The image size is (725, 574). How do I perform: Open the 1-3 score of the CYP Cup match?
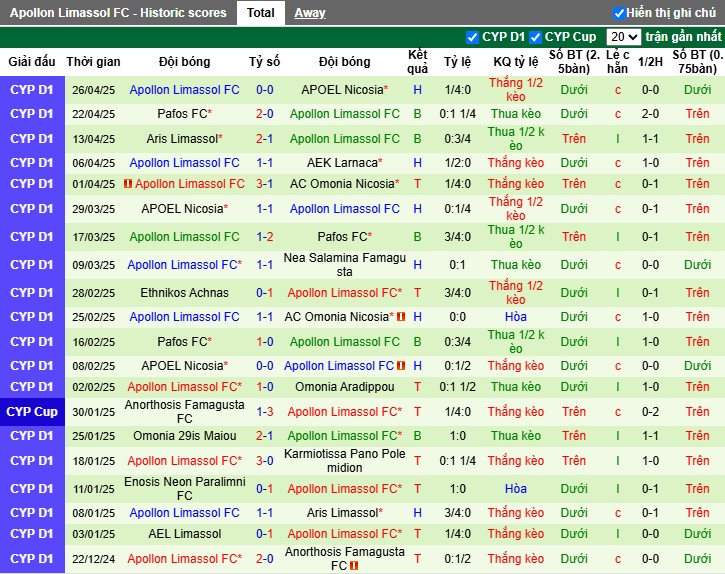coord(264,412)
